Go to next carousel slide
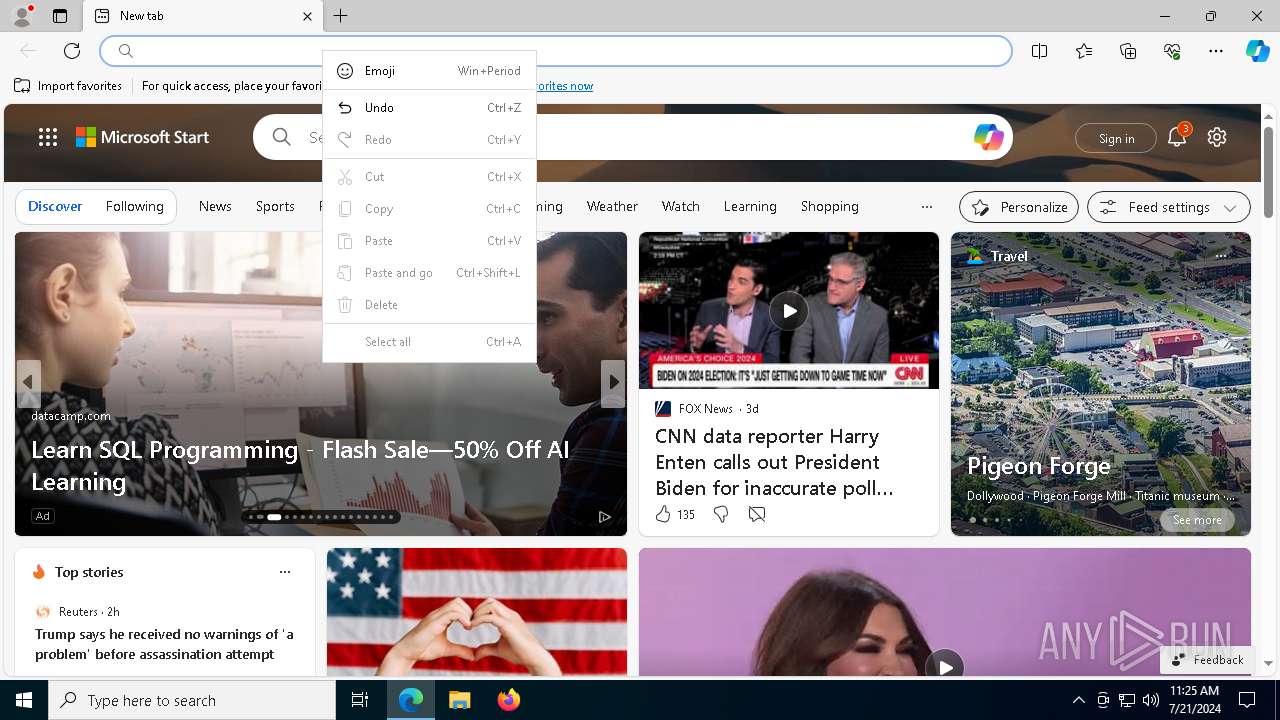 [x=613, y=382]
